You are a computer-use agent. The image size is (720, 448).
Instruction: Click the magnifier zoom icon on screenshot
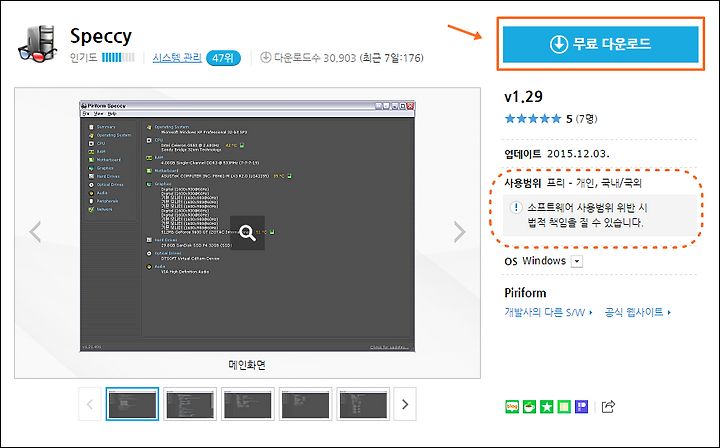point(247,233)
